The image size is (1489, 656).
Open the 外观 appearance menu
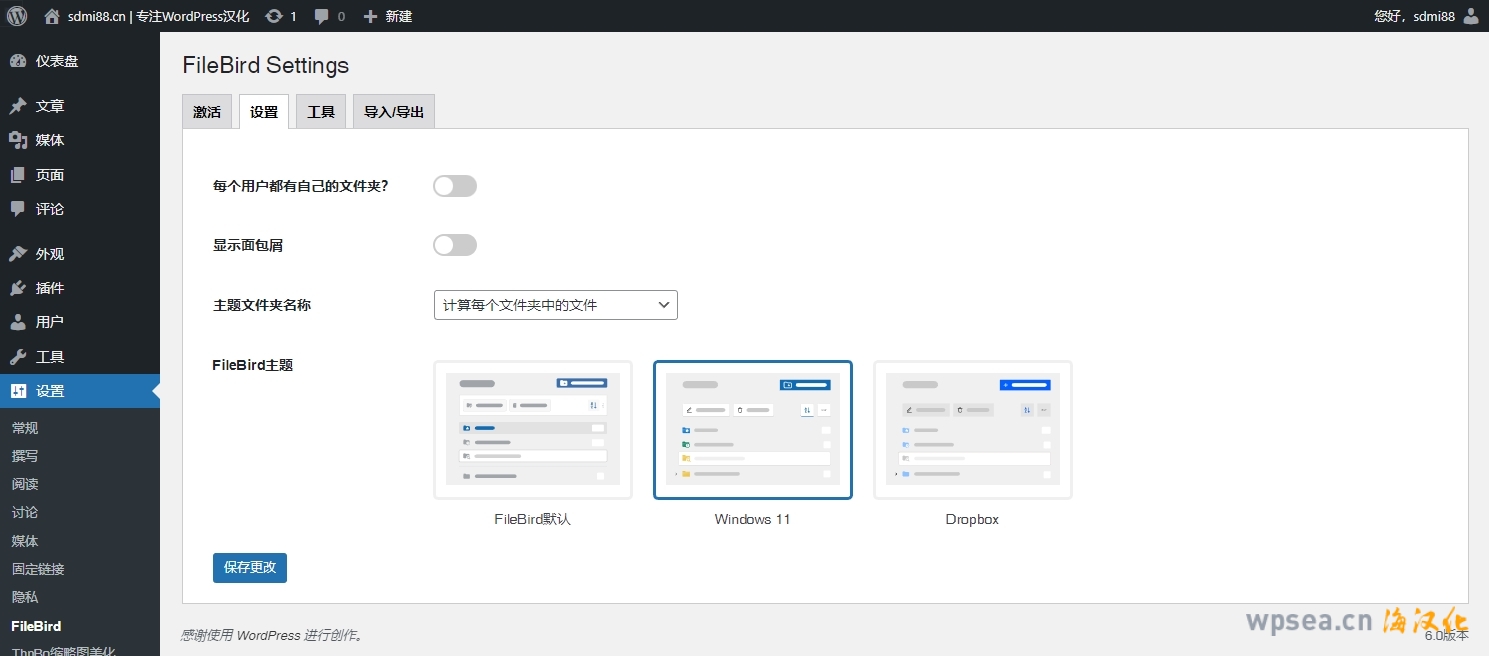click(x=49, y=254)
